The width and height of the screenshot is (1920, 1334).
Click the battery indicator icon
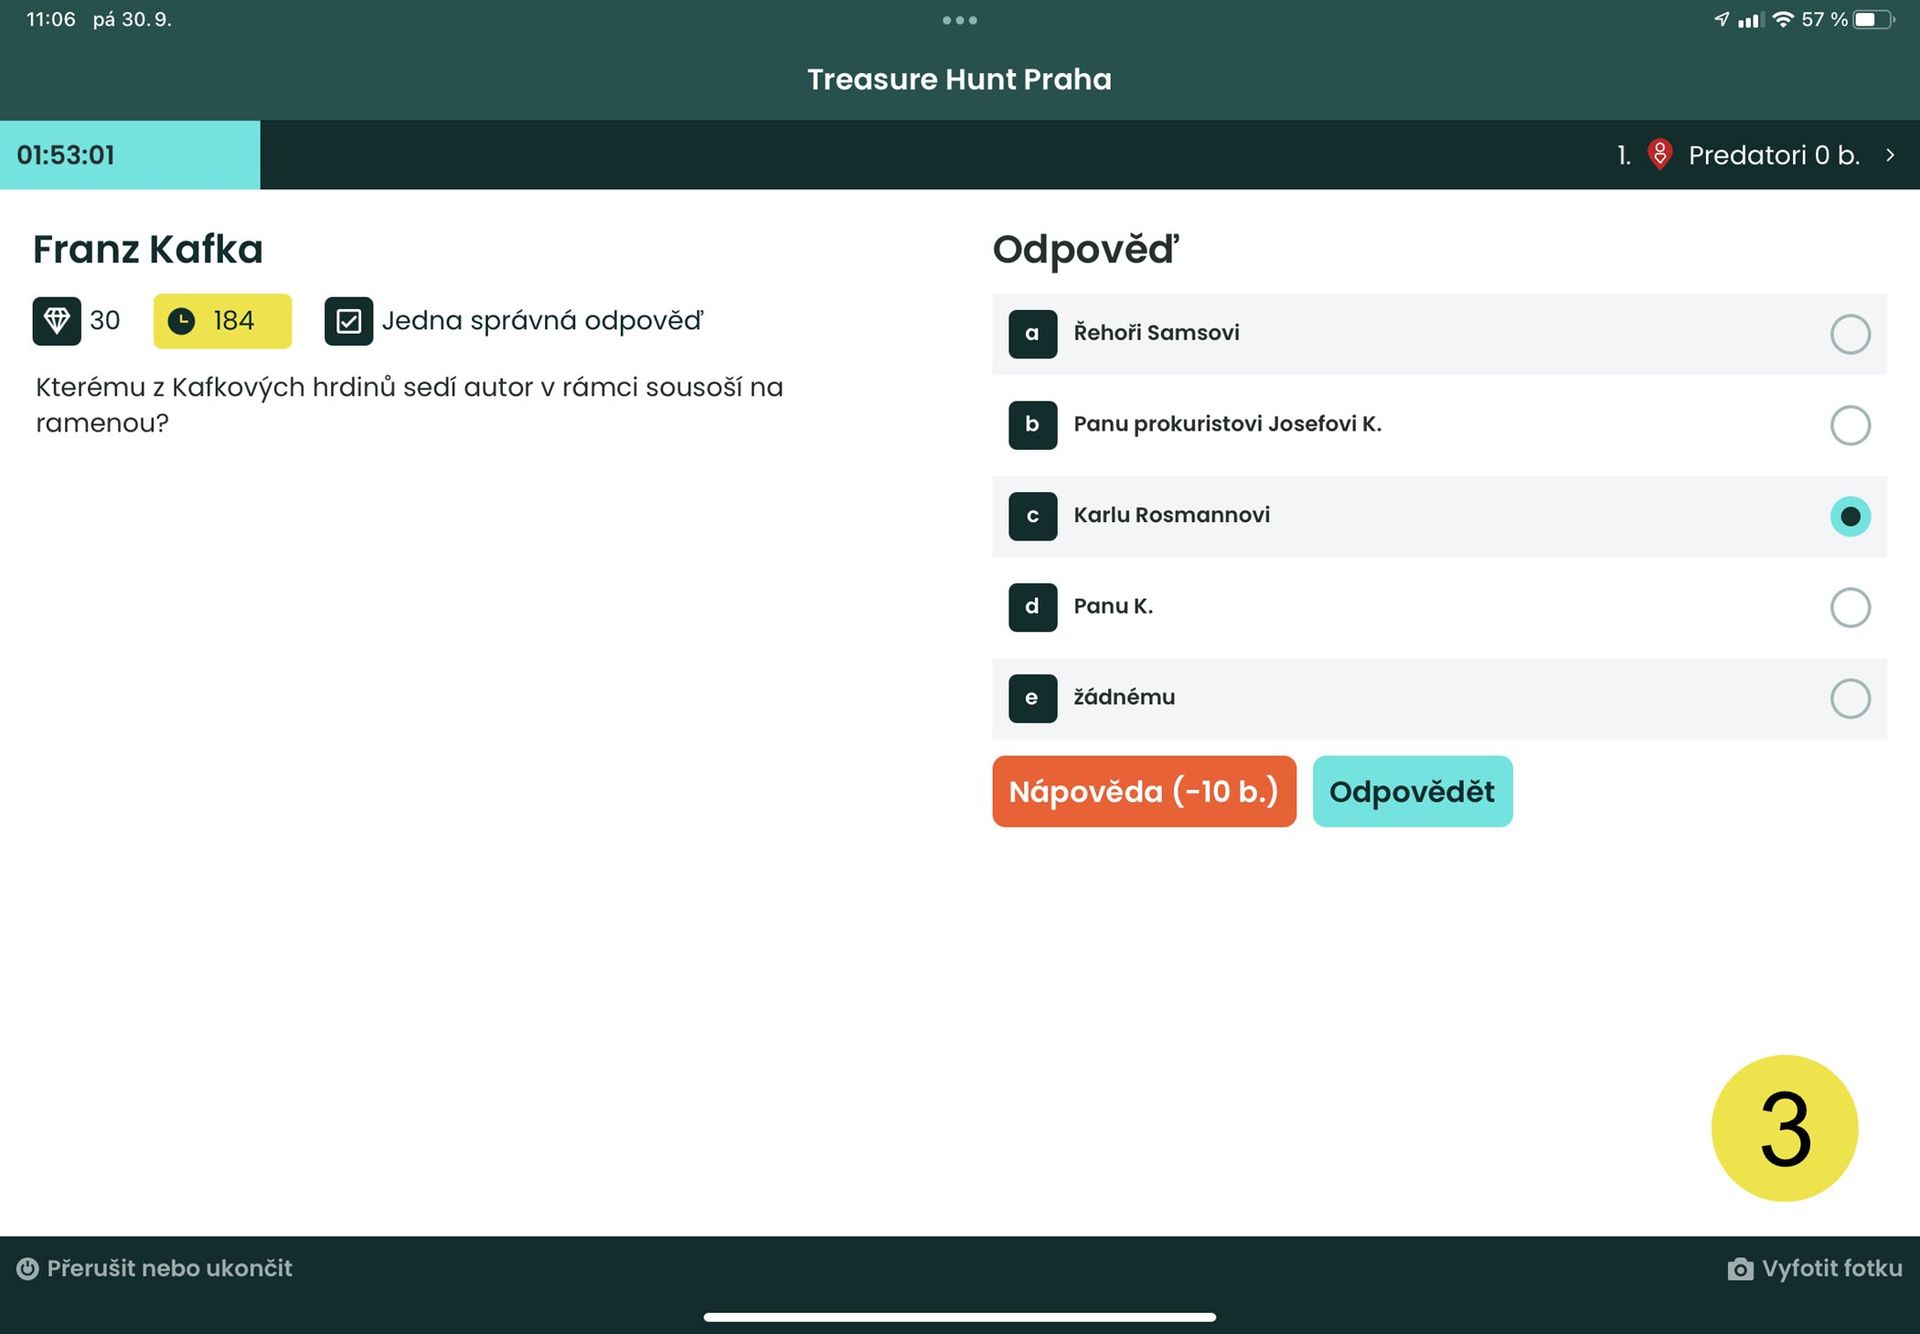pyautogui.click(x=1873, y=20)
